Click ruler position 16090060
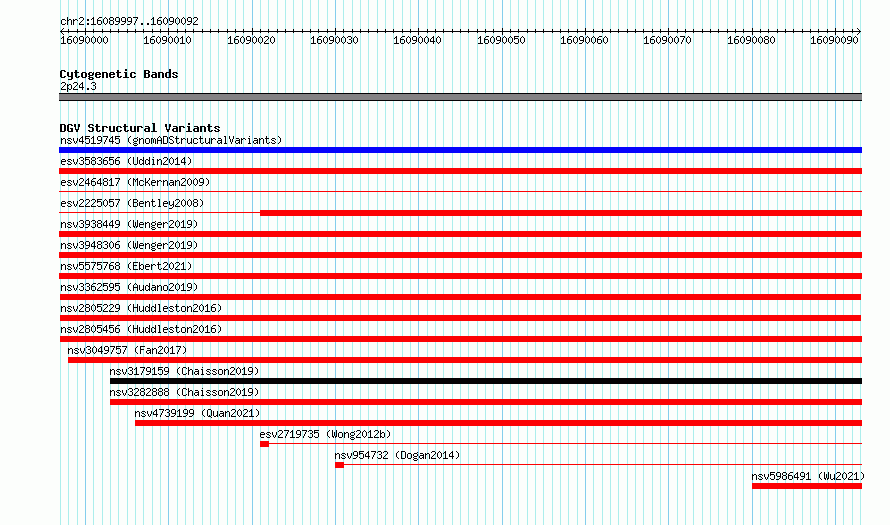 [585, 40]
